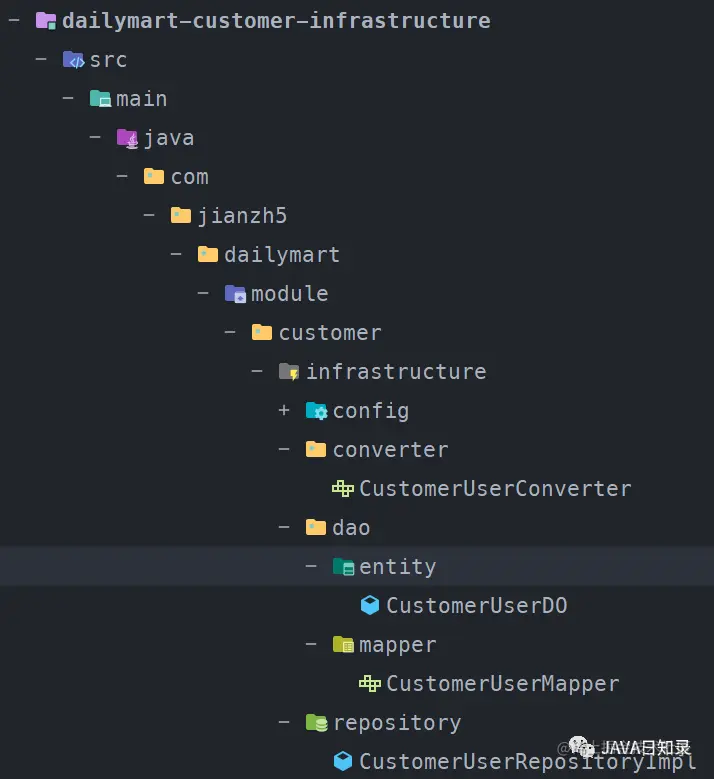
Task: Click the infrastructure folder icon
Action: coord(289,372)
